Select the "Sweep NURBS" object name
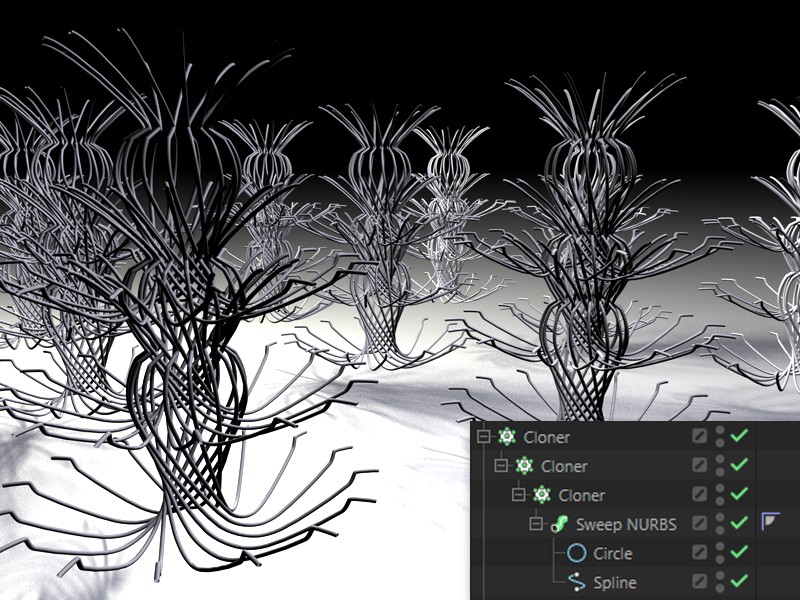Image resolution: width=800 pixels, height=600 pixels. [626, 524]
